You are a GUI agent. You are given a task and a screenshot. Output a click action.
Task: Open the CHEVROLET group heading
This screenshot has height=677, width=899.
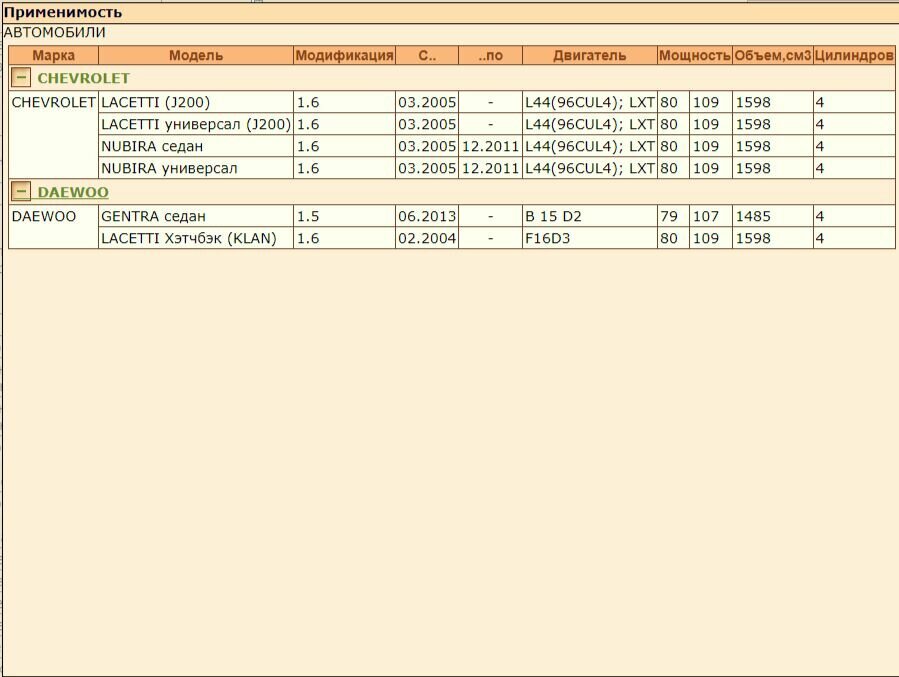[x=83, y=78]
